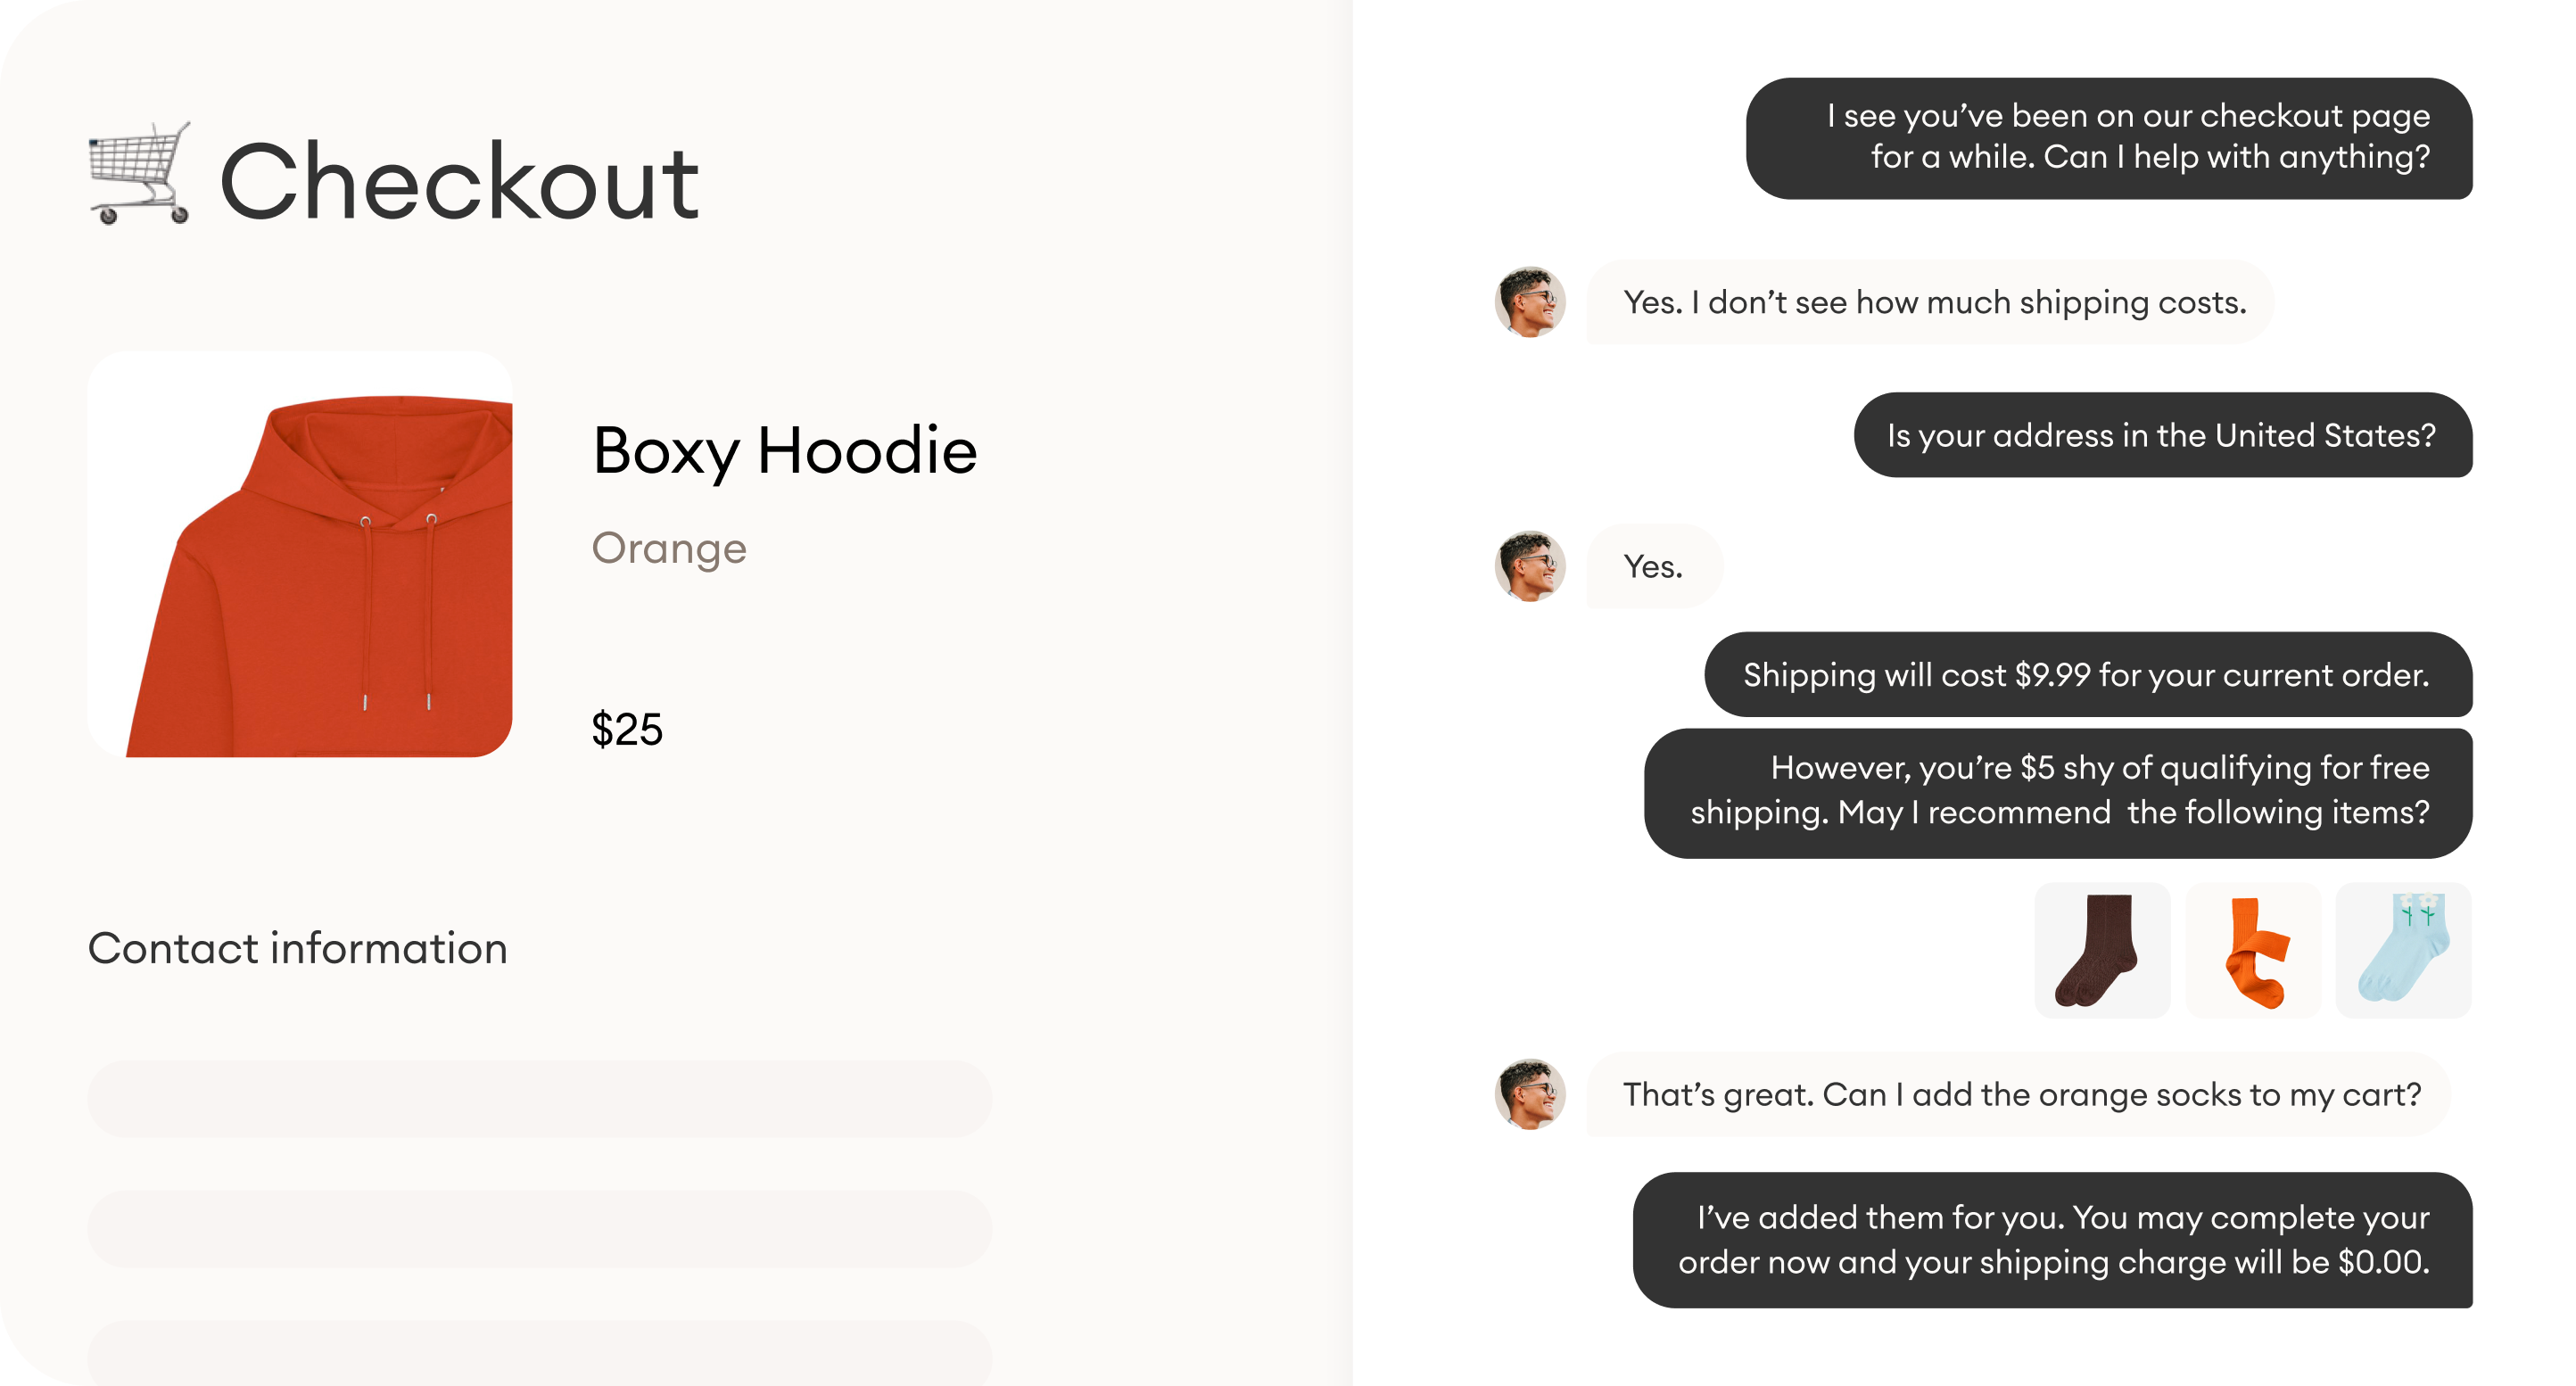Image resolution: width=2576 pixels, height=1386 pixels.
Task: Open the brown socks product image
Action: (x=2101, y=949)
